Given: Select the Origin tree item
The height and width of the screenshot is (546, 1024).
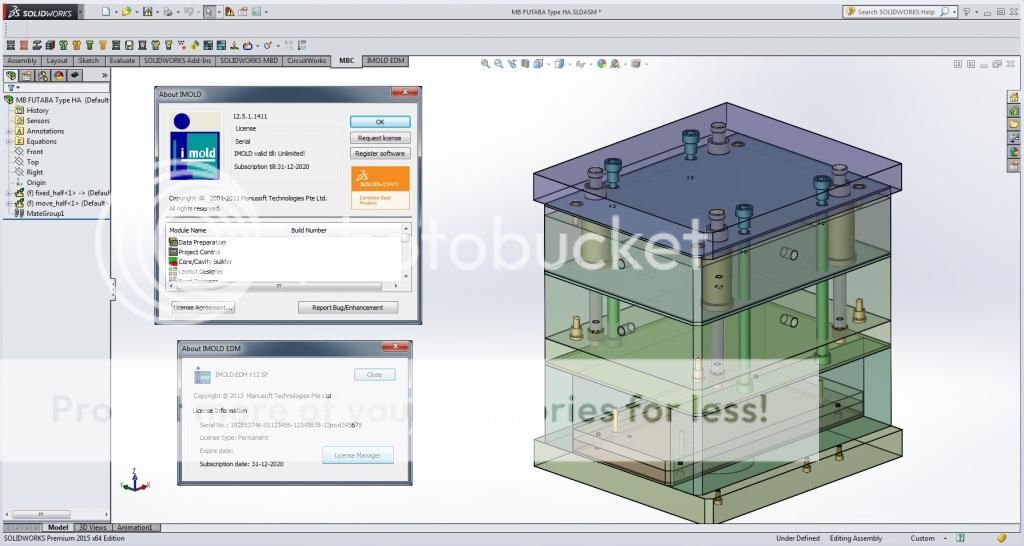Looking at the screenshot, I should [36, 183].
